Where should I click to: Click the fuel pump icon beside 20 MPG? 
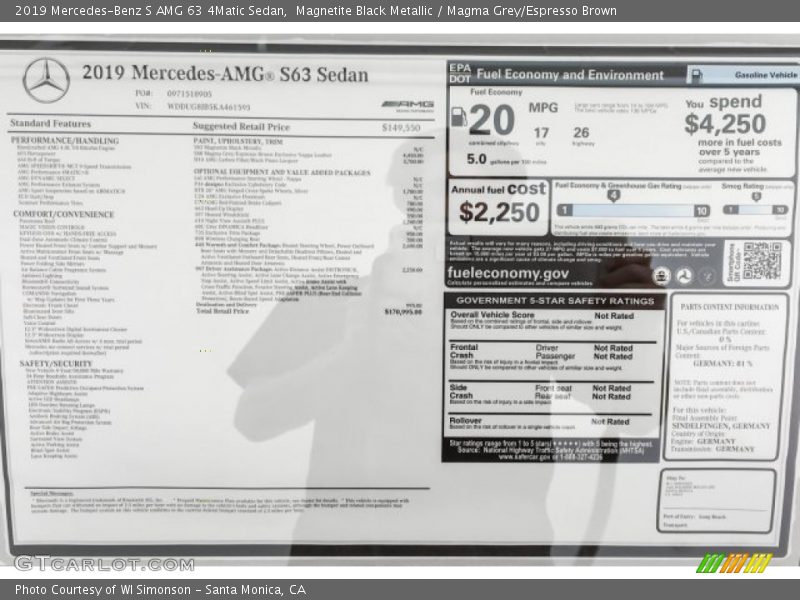pos(459,117)
